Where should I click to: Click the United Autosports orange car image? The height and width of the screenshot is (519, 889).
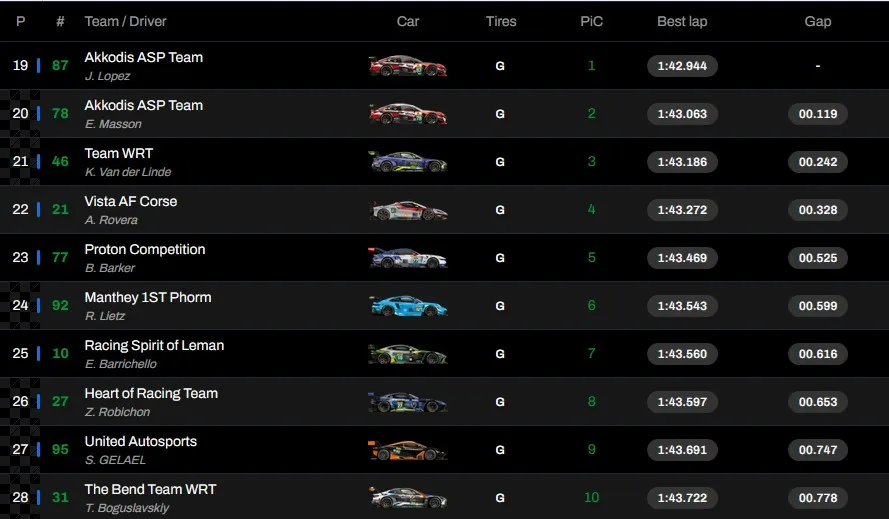(407, 450)
